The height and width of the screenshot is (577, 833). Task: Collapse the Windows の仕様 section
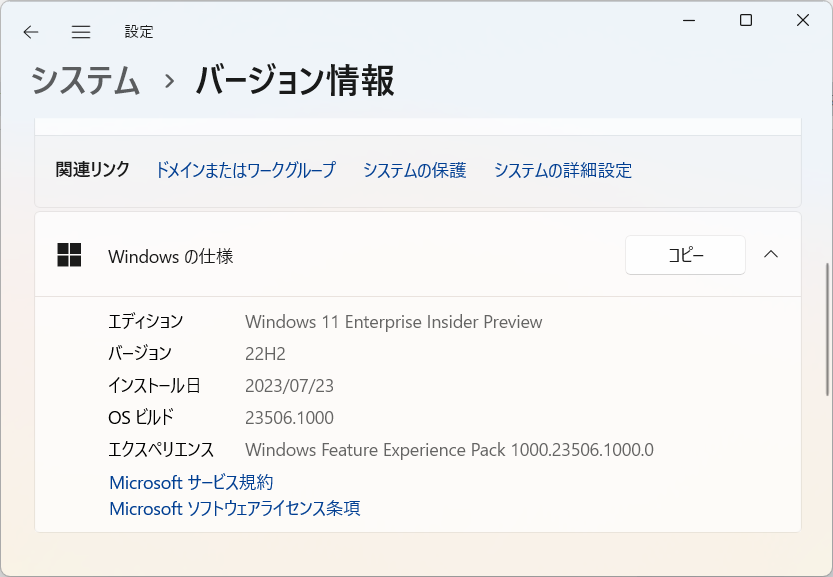tap(770, 255)
